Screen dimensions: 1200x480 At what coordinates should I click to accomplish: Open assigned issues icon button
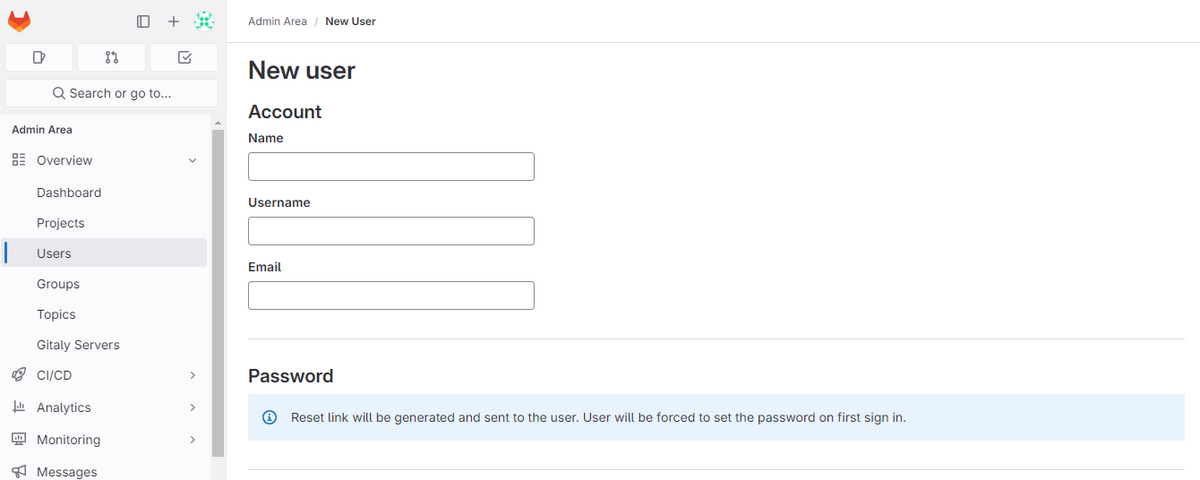click(x=39, y=57)
